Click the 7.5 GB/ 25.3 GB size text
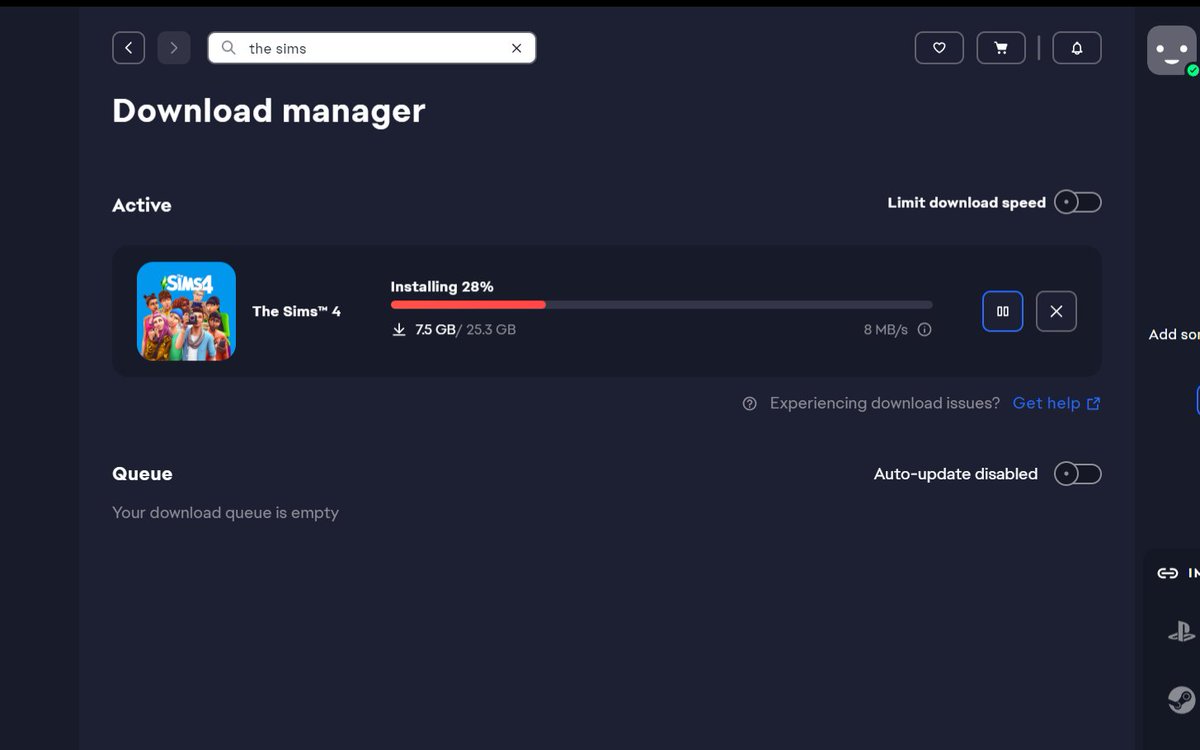The height and width of the screenshot is (750, 1200). coord(465,329)
